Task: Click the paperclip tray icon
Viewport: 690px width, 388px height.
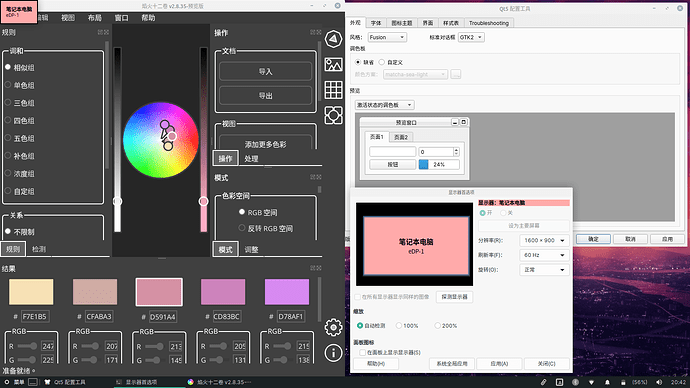Action: [543, 382]
